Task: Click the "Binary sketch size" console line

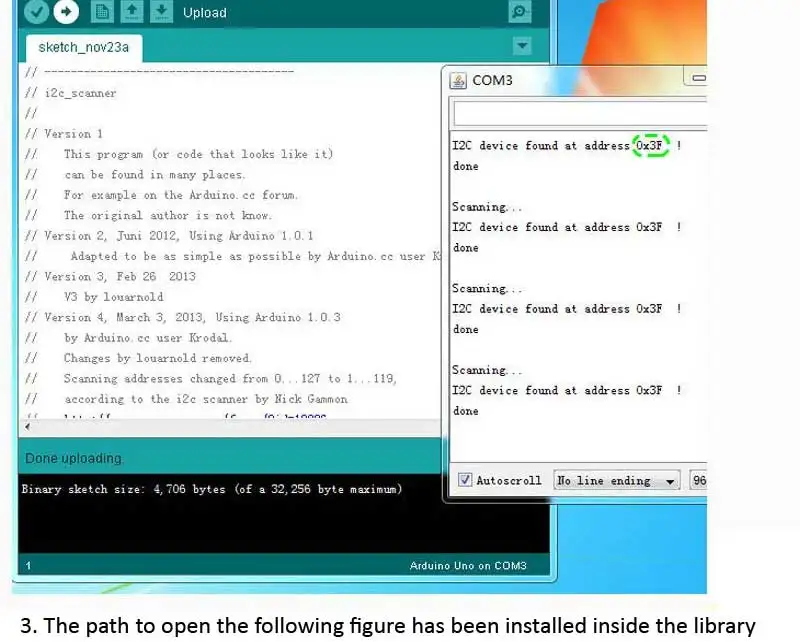Action: pos(212,489)
